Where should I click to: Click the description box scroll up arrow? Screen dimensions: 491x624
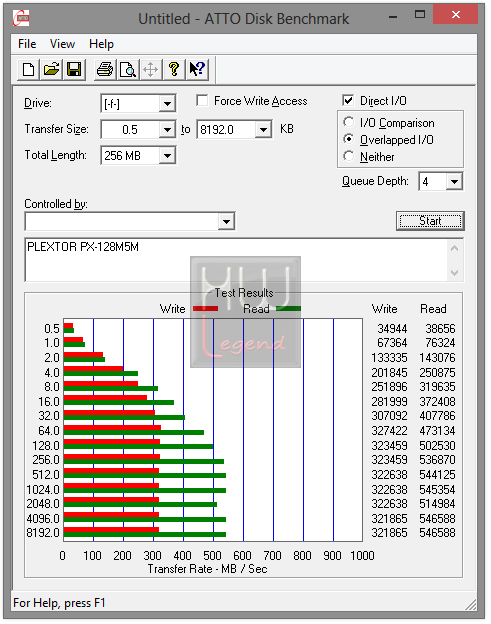(x=455, y=248)
